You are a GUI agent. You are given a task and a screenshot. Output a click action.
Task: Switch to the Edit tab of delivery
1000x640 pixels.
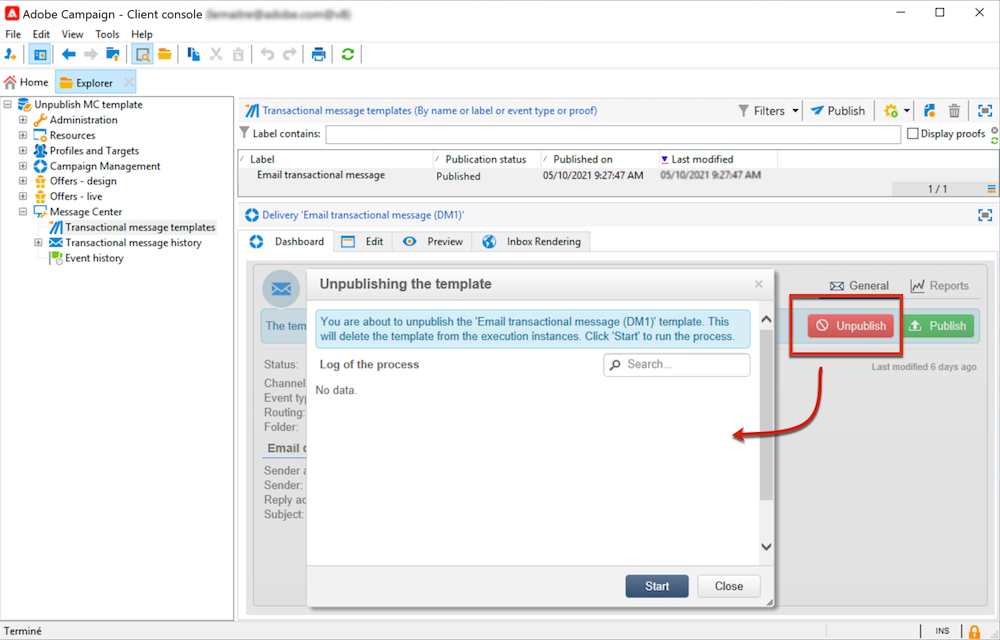[364, 242]
